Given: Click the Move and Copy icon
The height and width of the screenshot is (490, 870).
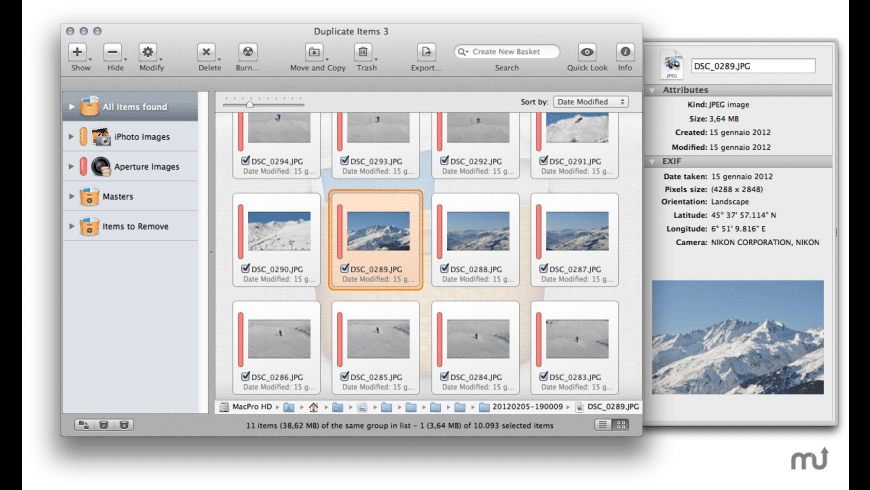Looking at the screenshot, I should [316, 52].
